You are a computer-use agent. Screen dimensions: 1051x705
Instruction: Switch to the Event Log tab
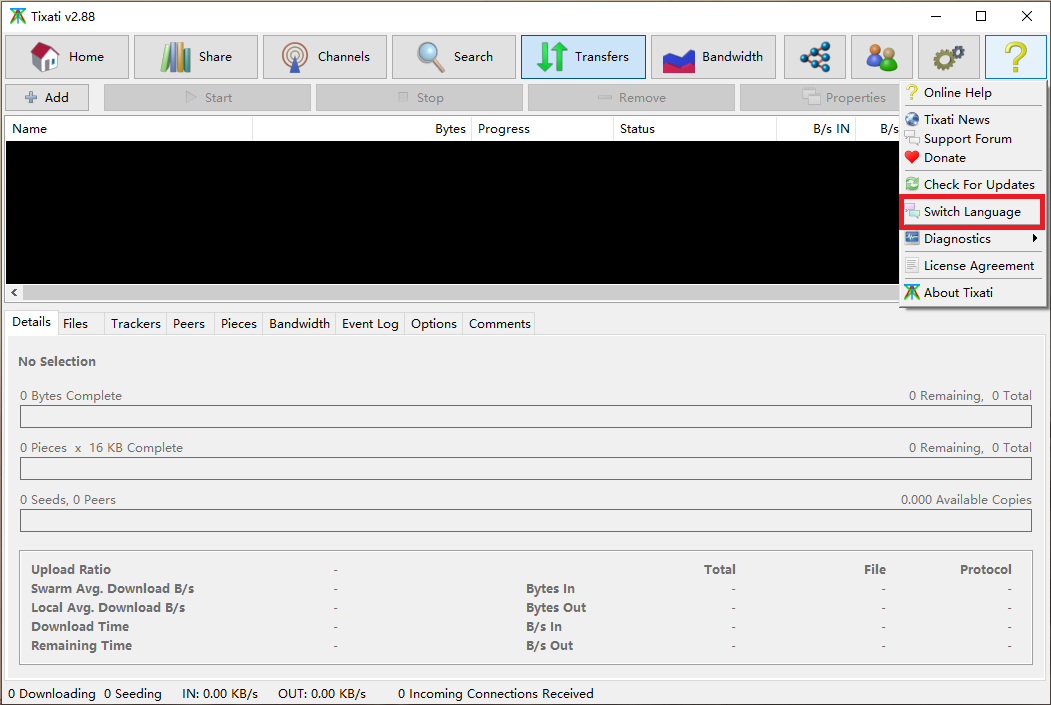pyautogui.click(x=370, y=324)
